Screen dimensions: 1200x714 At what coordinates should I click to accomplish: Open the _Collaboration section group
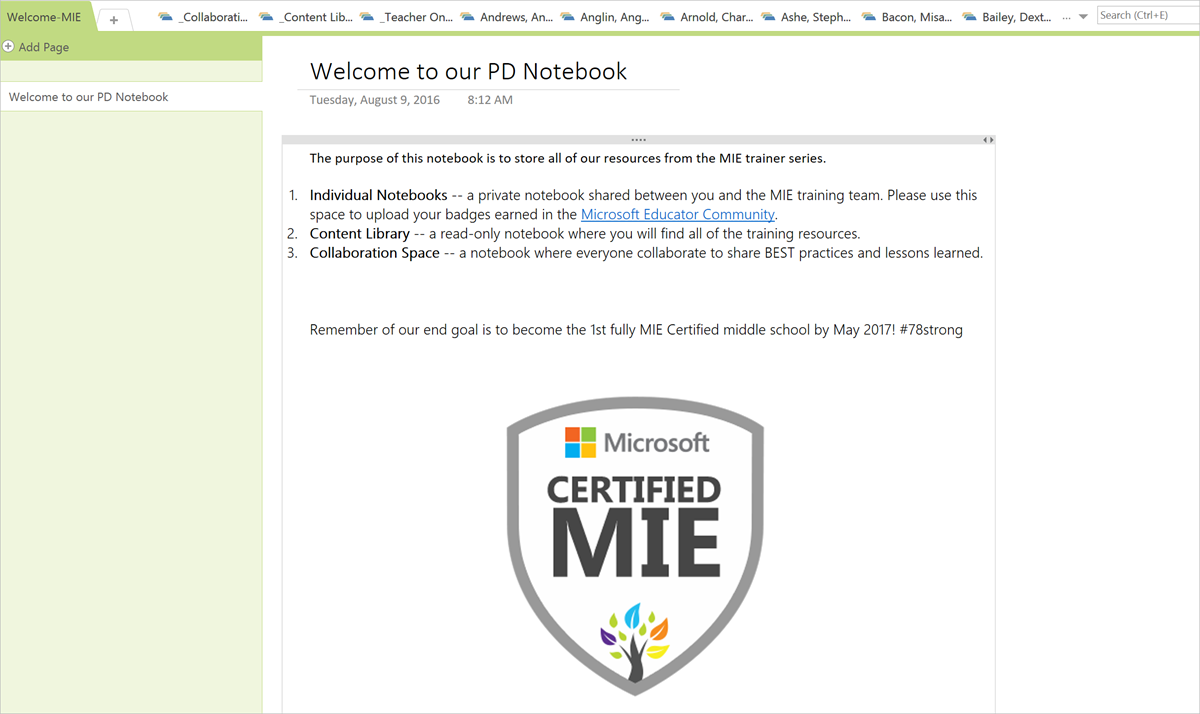204,17
